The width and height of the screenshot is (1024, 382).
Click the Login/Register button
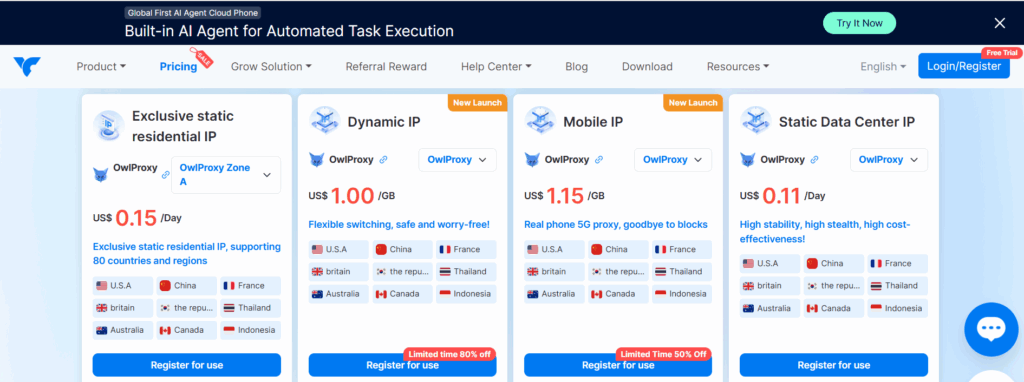pyautogui.click(x=964, y=66)
